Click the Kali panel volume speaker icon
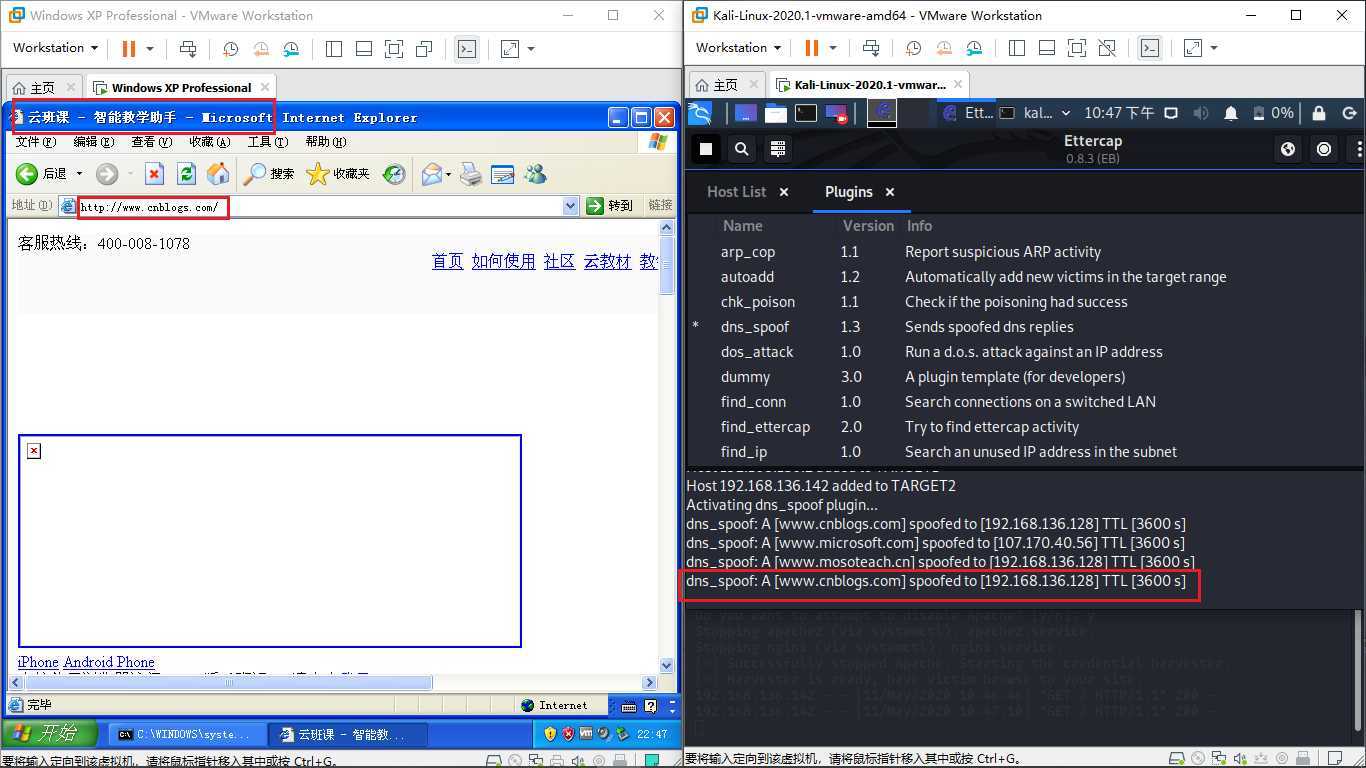This screenshot has width=1366, height=768. tap(1201, 113)
